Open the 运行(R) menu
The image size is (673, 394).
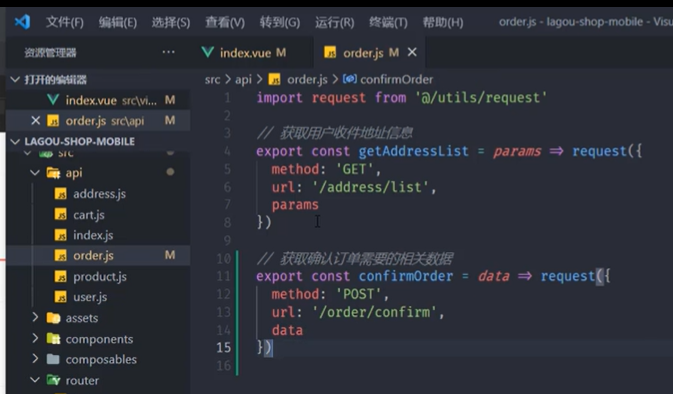click(334, 22)
